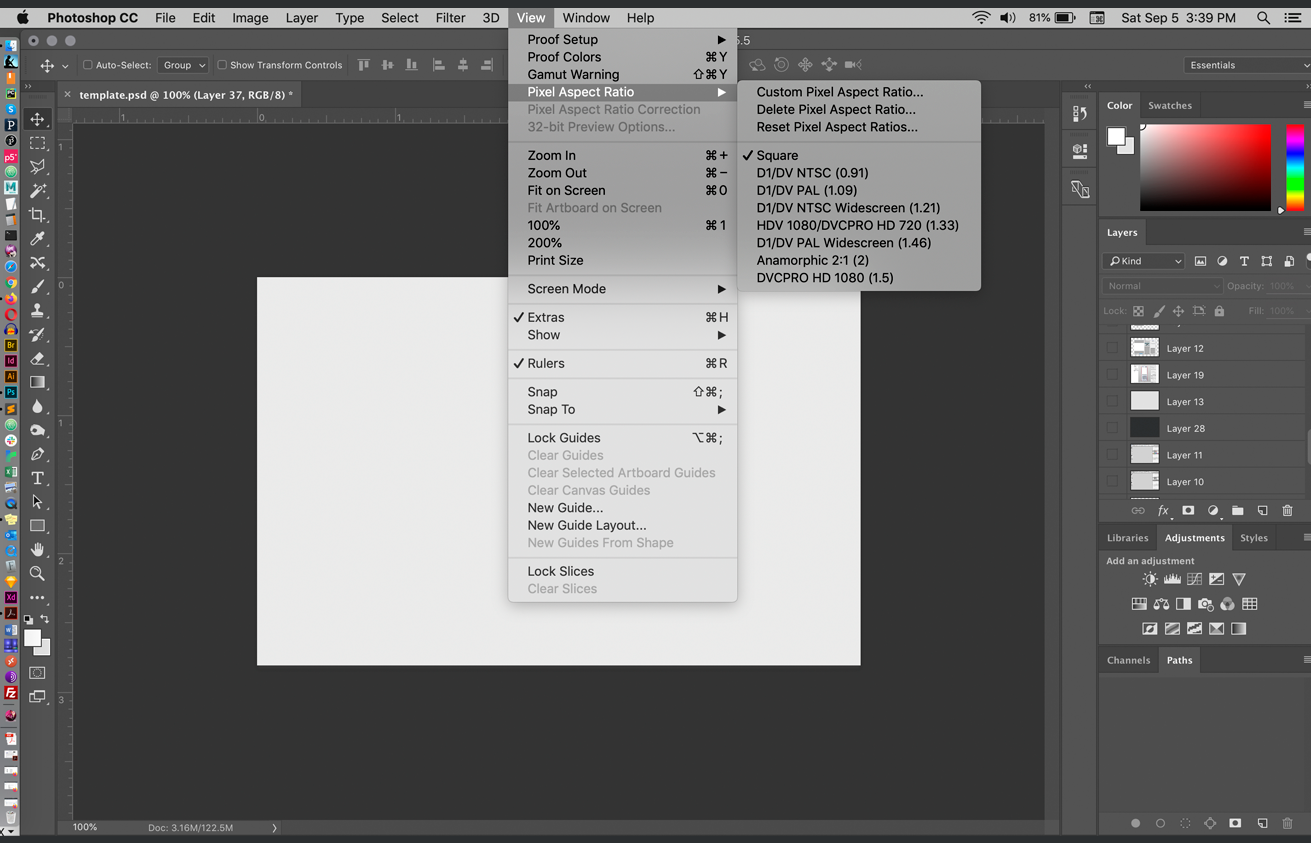This screenshot has height=843, width=1311.
Task: Select the Polygonal Lasso tool
Action: (37, 167)
